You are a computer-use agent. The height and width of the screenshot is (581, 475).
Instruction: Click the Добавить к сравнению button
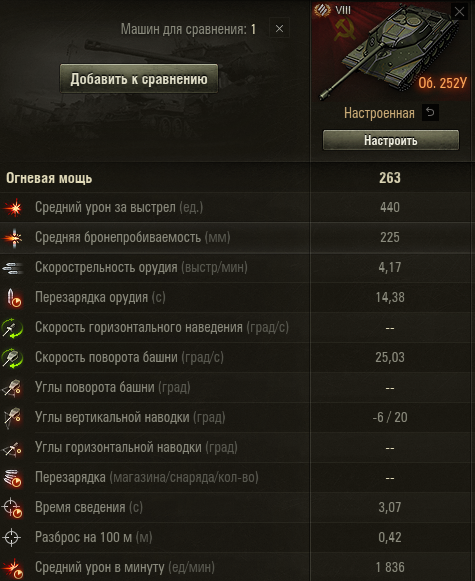coord(139,79)
